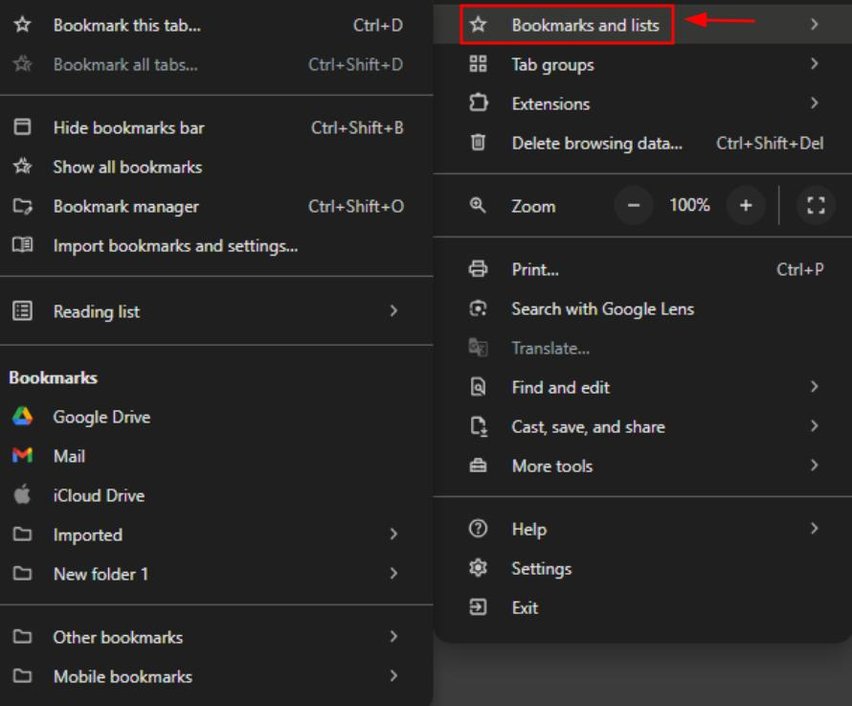Click the window icon next to Hide bookmarks bar

pos(22,127)
